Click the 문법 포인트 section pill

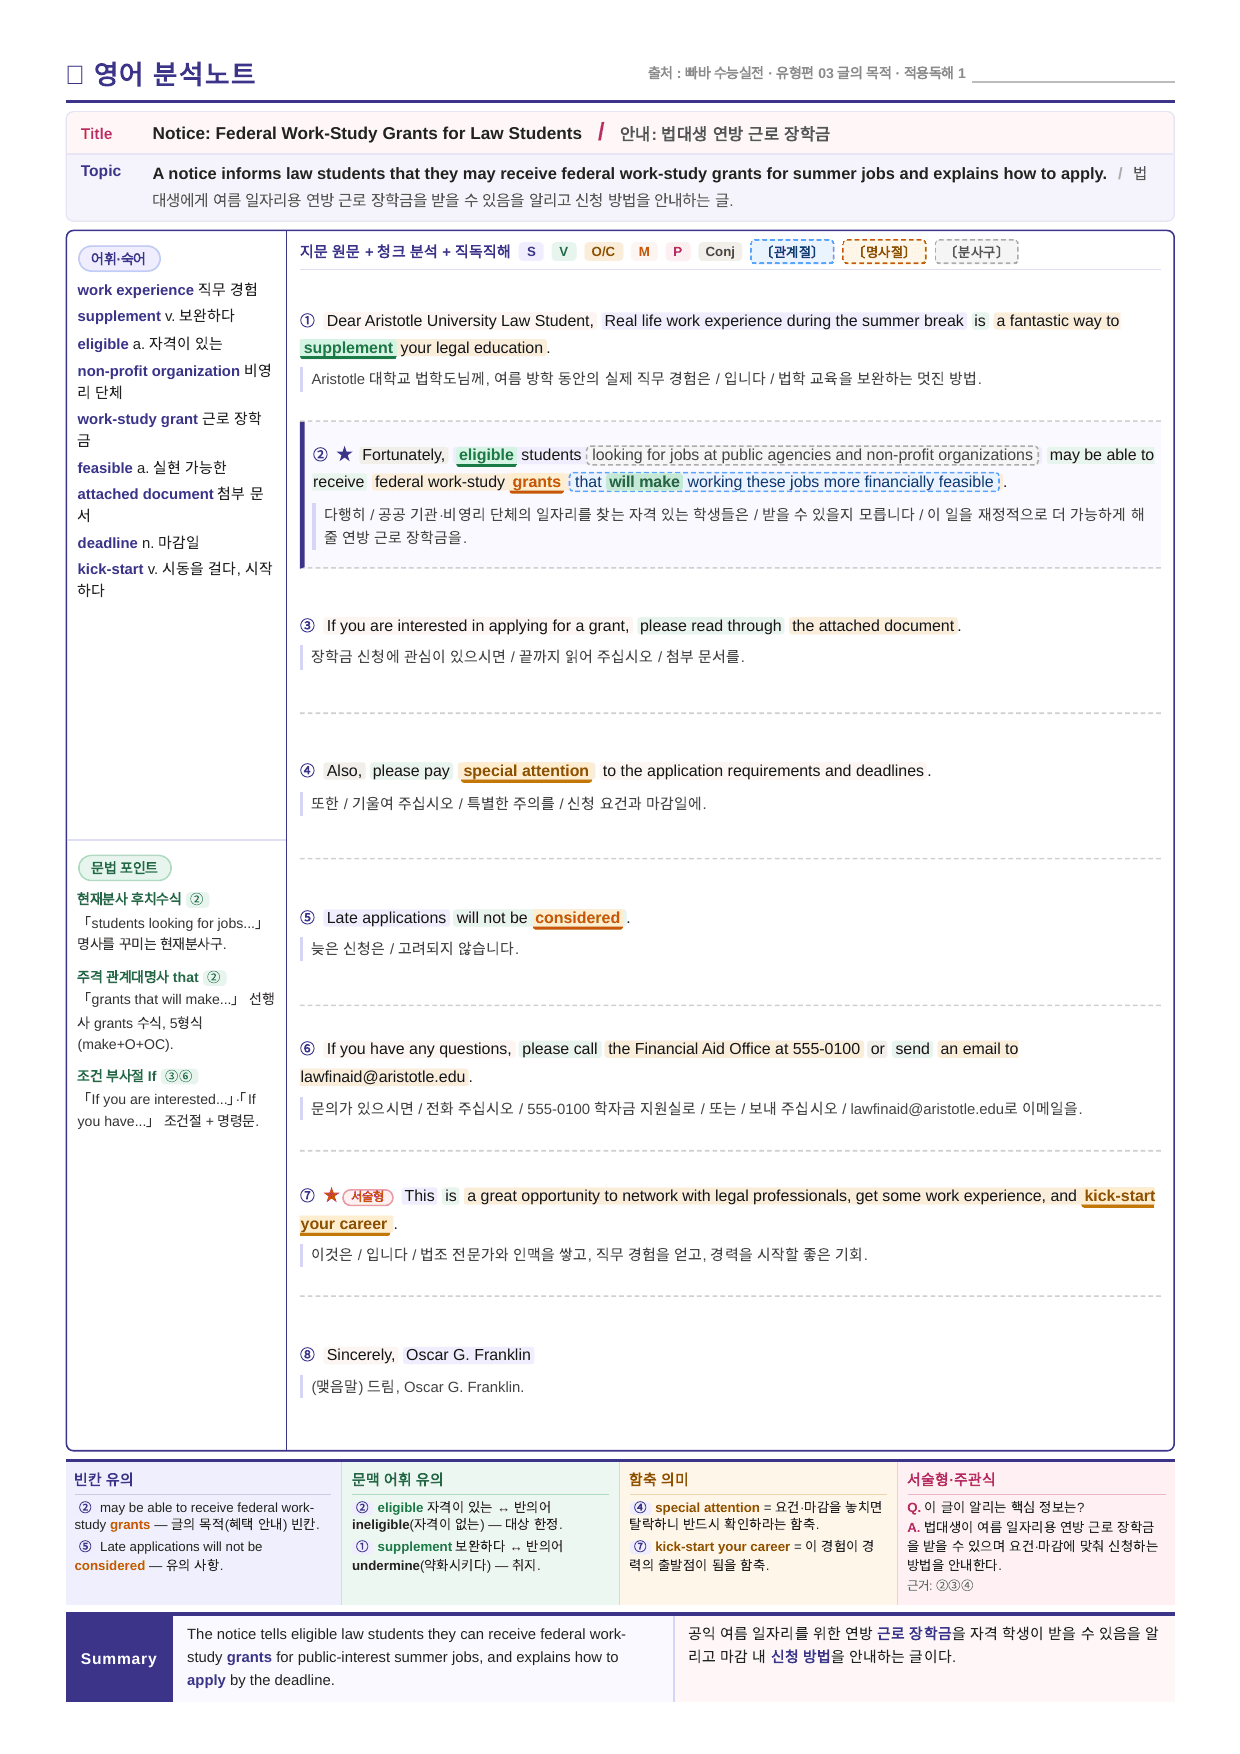coord(124,868)
